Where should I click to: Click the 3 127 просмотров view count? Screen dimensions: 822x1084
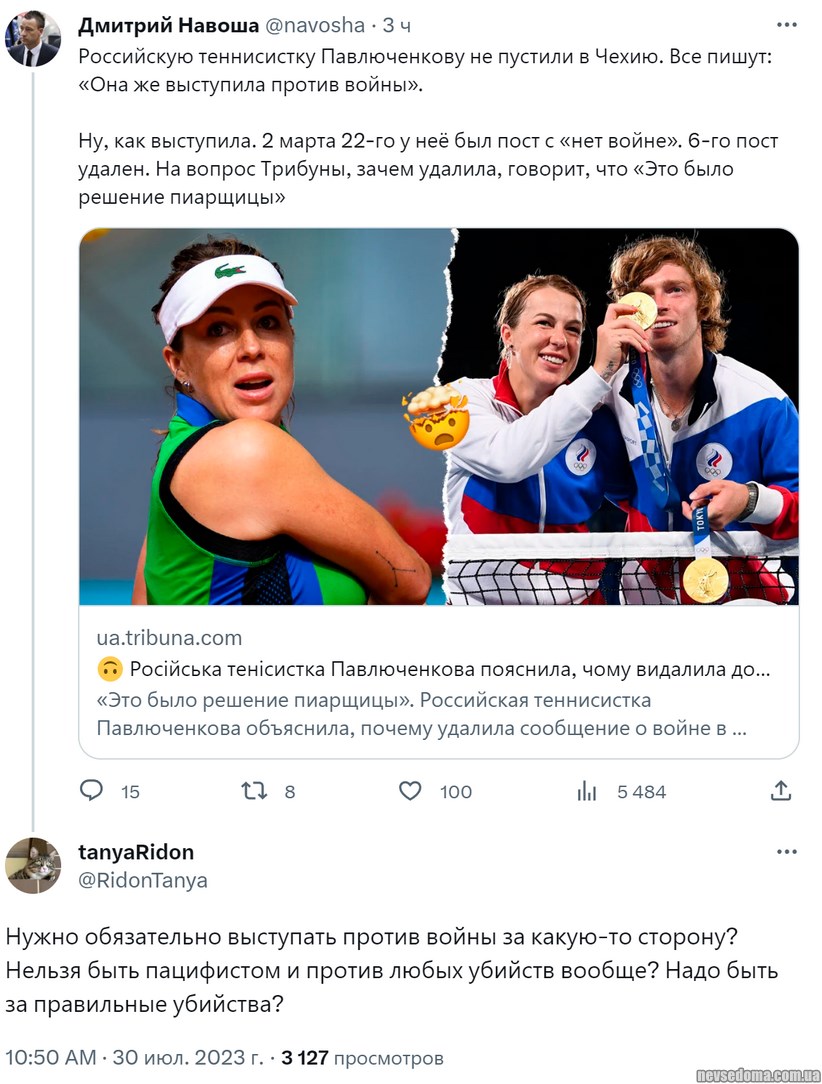(363, 1057)
